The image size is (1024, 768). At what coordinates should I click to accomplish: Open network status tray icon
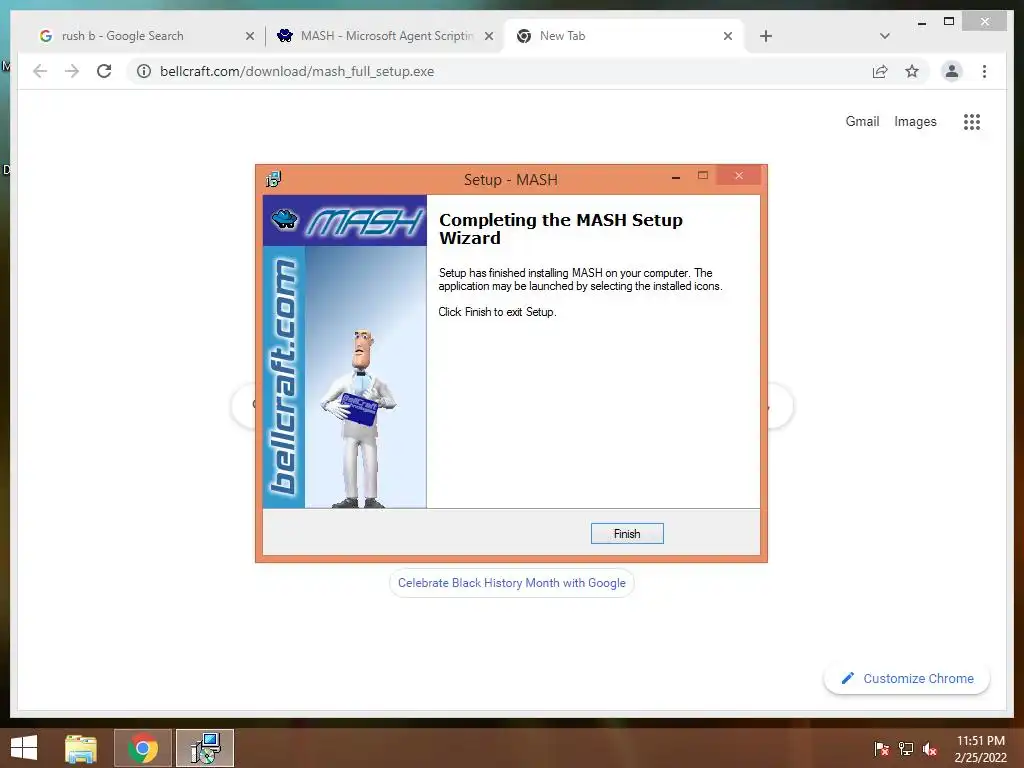point(906,749)
